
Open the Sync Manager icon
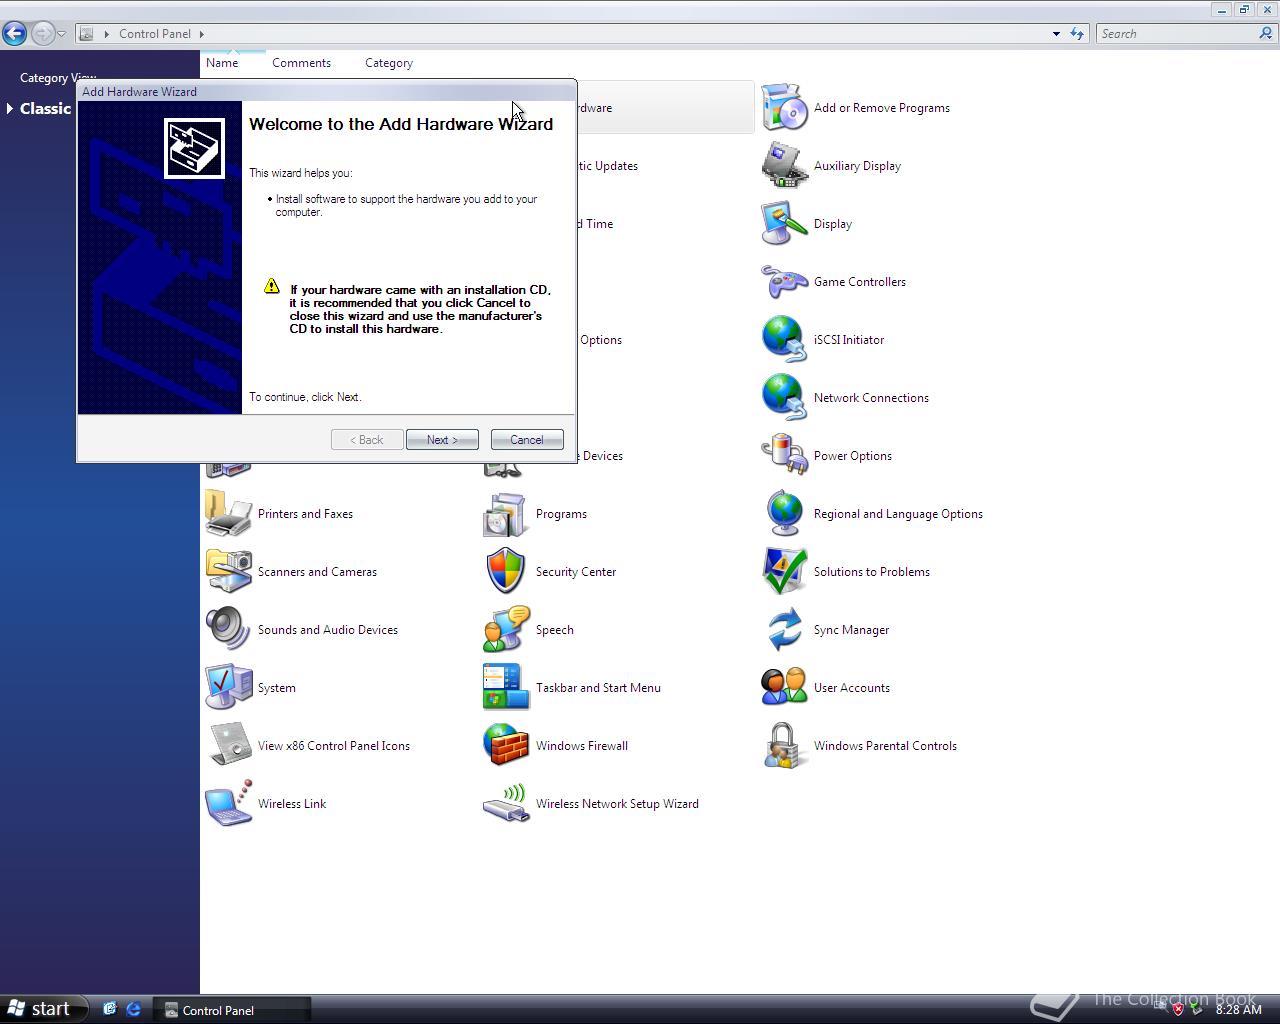(785, 630)
